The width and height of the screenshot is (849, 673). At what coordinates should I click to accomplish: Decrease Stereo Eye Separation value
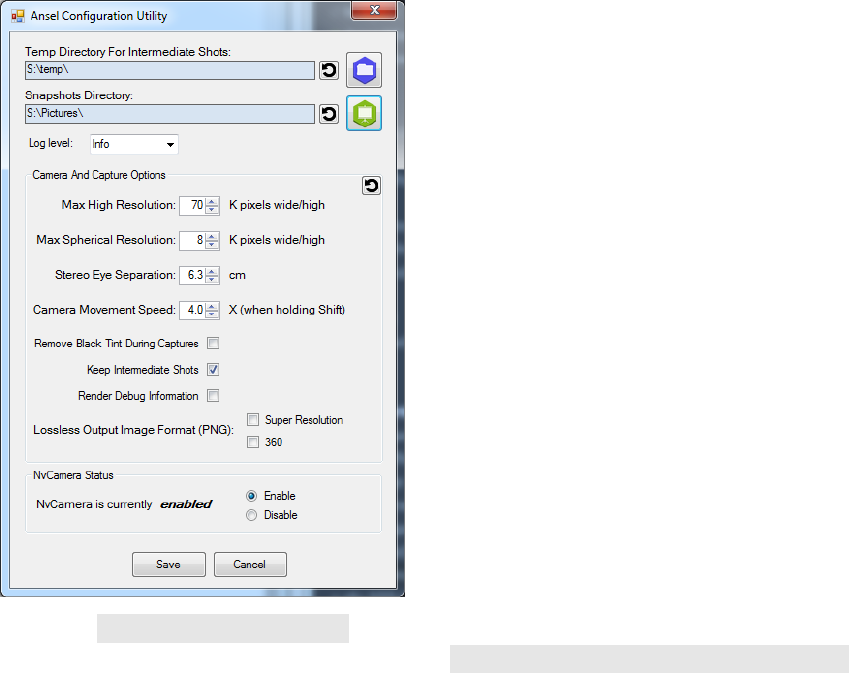coord(212,279)
